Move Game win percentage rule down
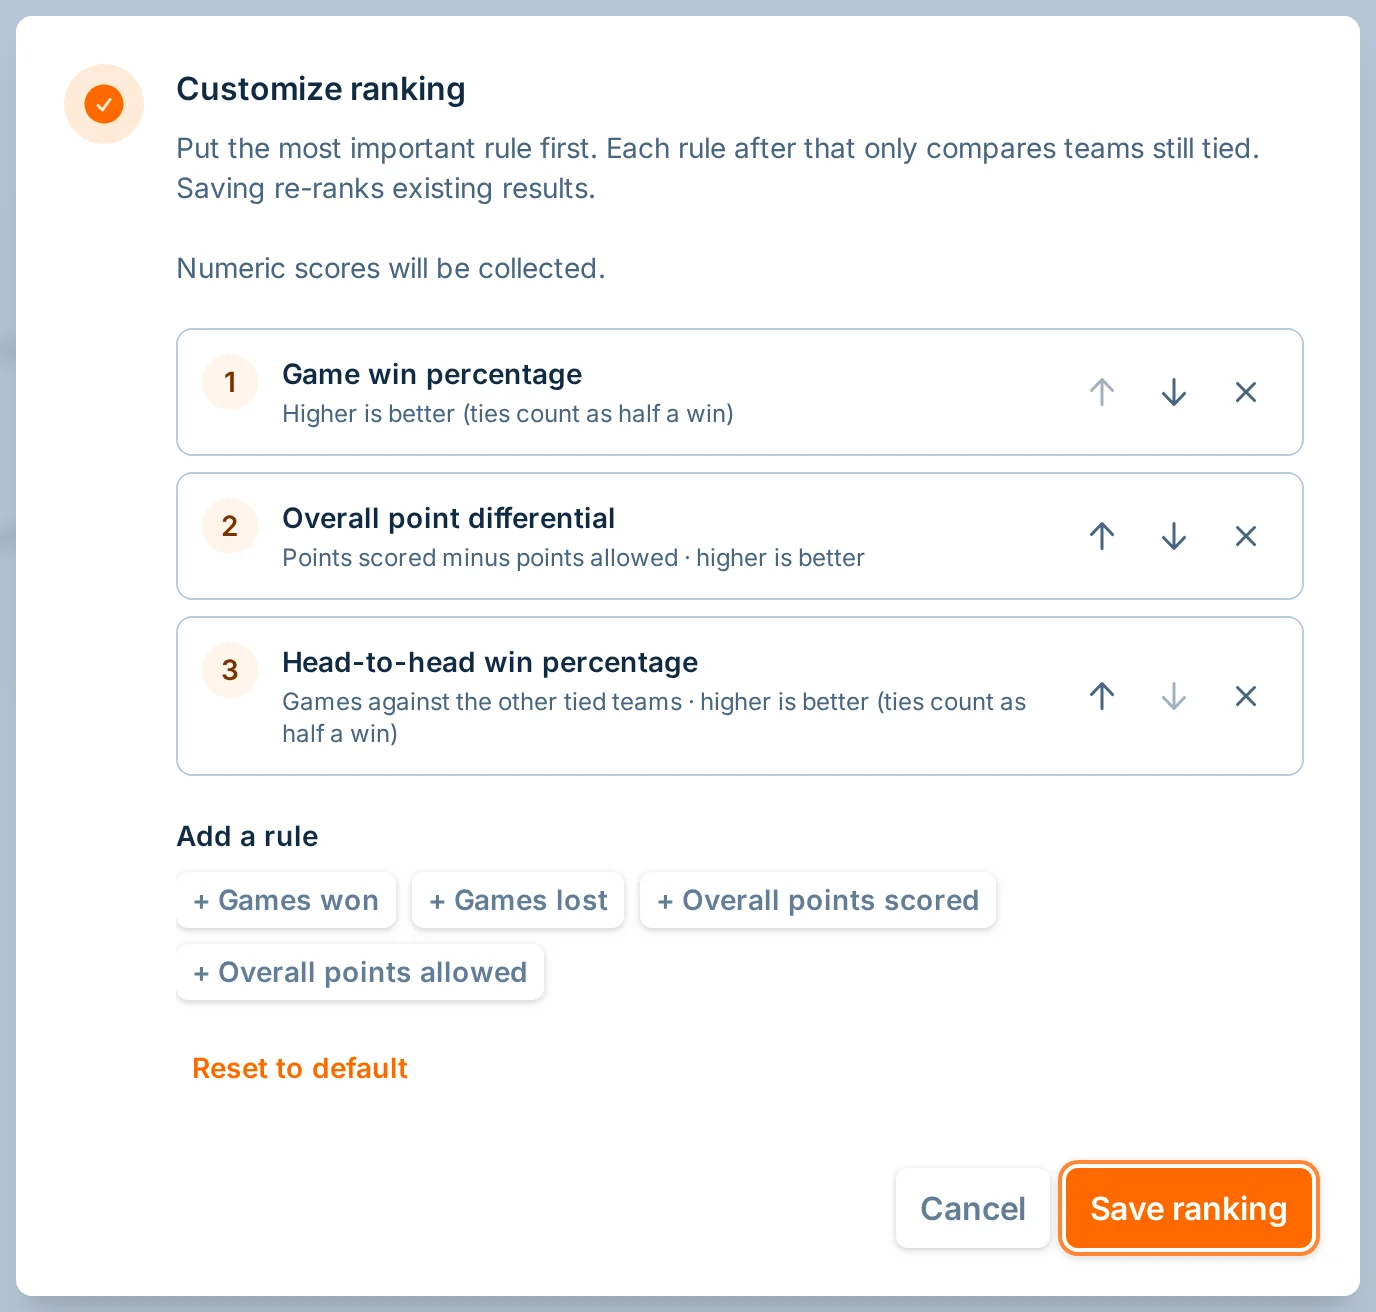This screenshot has width=1376, height=1312. [x=1174, y=392]
